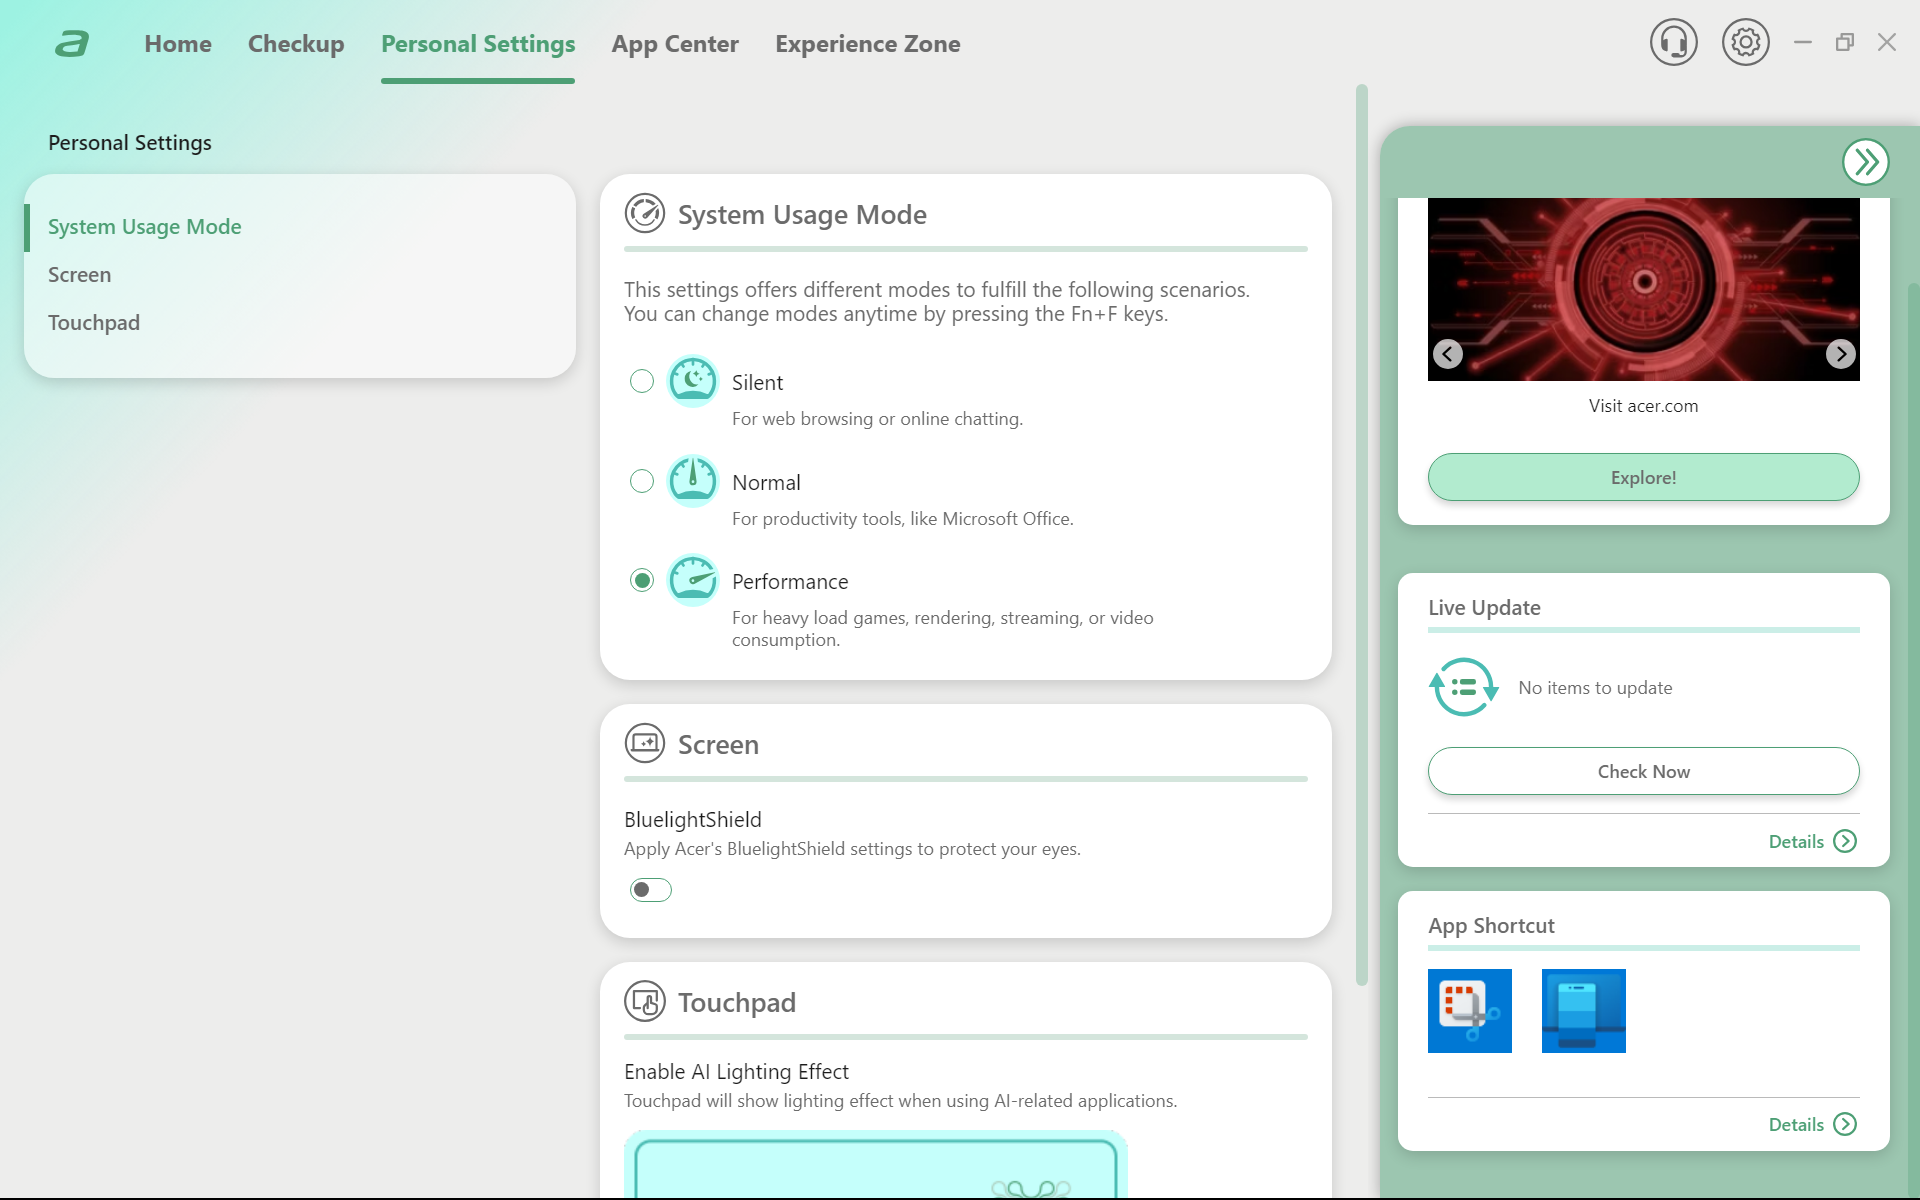
Task: Click the App Shortcut card title
Action: (x=1491, y=926)
